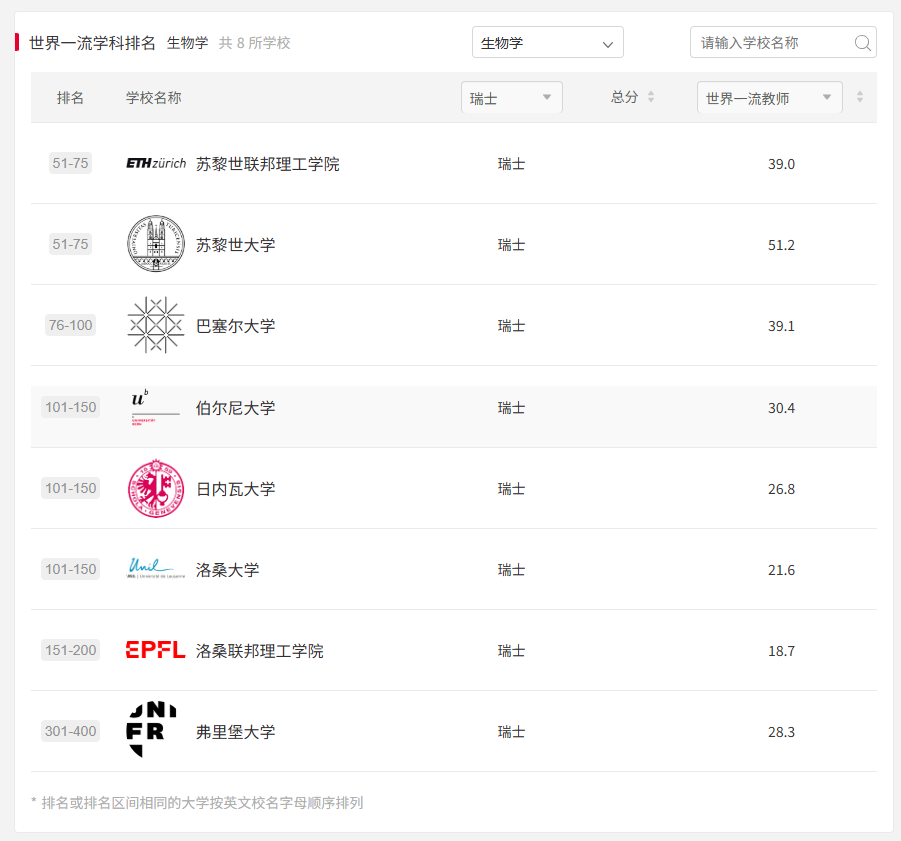Click the 301-400 rank badge
Viewport: 901px width, 841px height.
(x=70, y=731)
